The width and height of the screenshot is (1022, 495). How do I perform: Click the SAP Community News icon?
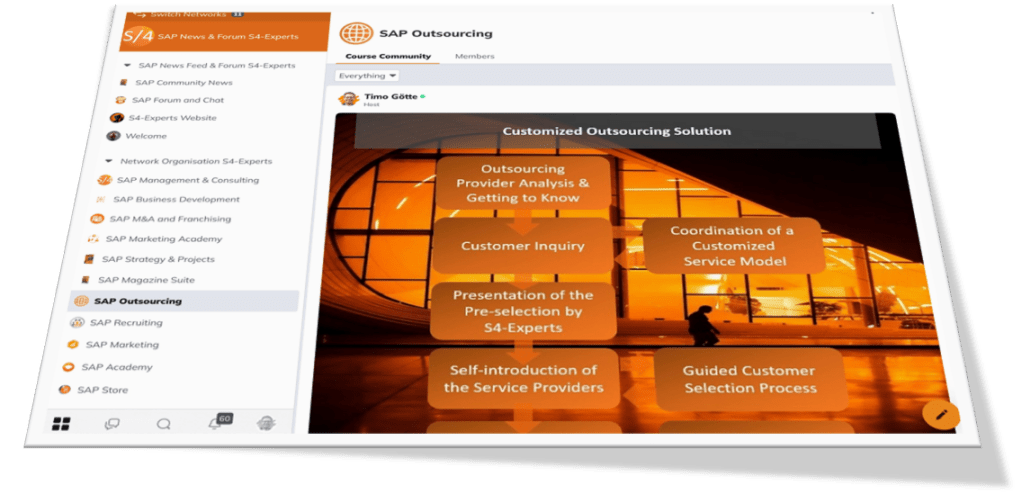[x=124, y=83]
